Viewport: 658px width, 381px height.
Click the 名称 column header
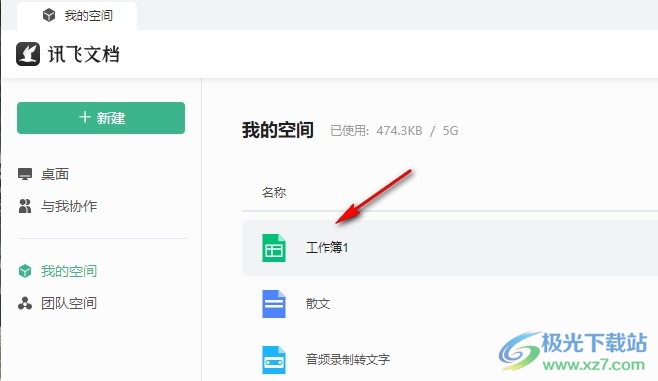(274, 193)
